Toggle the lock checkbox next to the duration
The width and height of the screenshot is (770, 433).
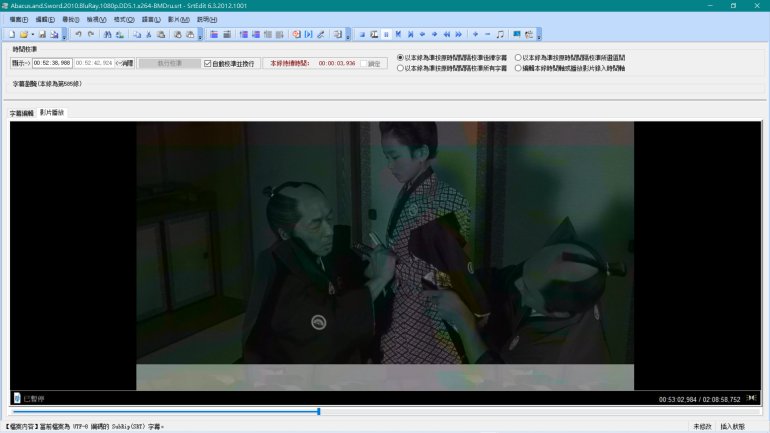(364, 64)
